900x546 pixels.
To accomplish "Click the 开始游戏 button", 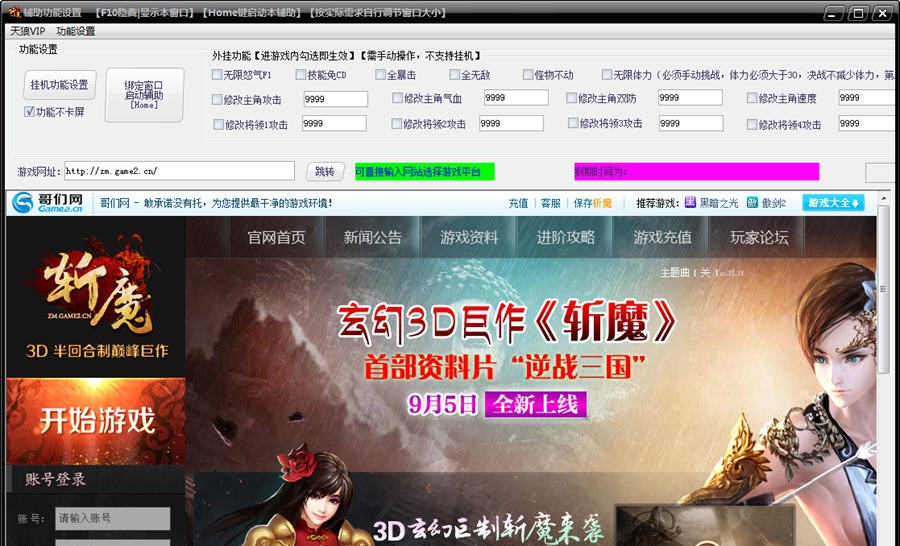I will coord(96,421).
